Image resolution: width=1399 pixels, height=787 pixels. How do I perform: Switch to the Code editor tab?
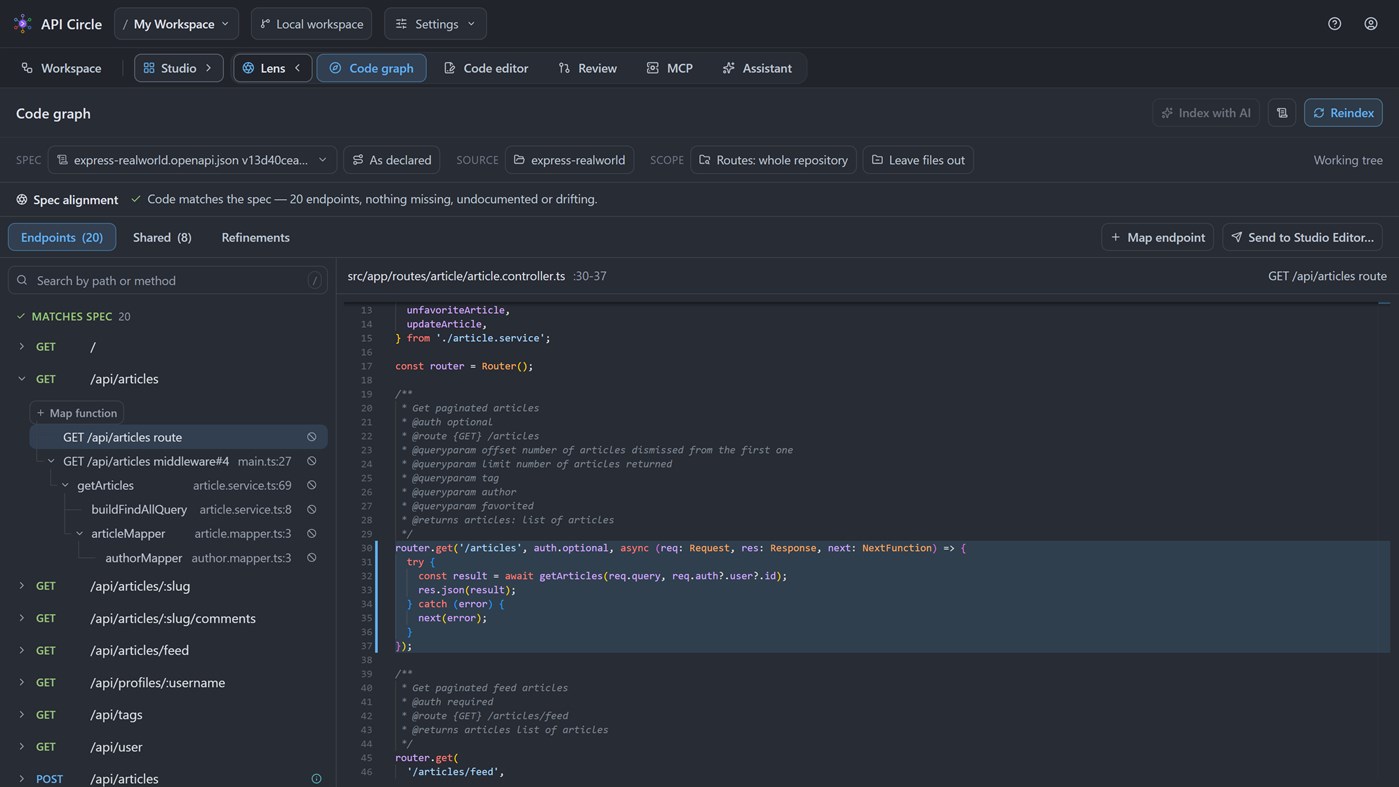(486, 68)
